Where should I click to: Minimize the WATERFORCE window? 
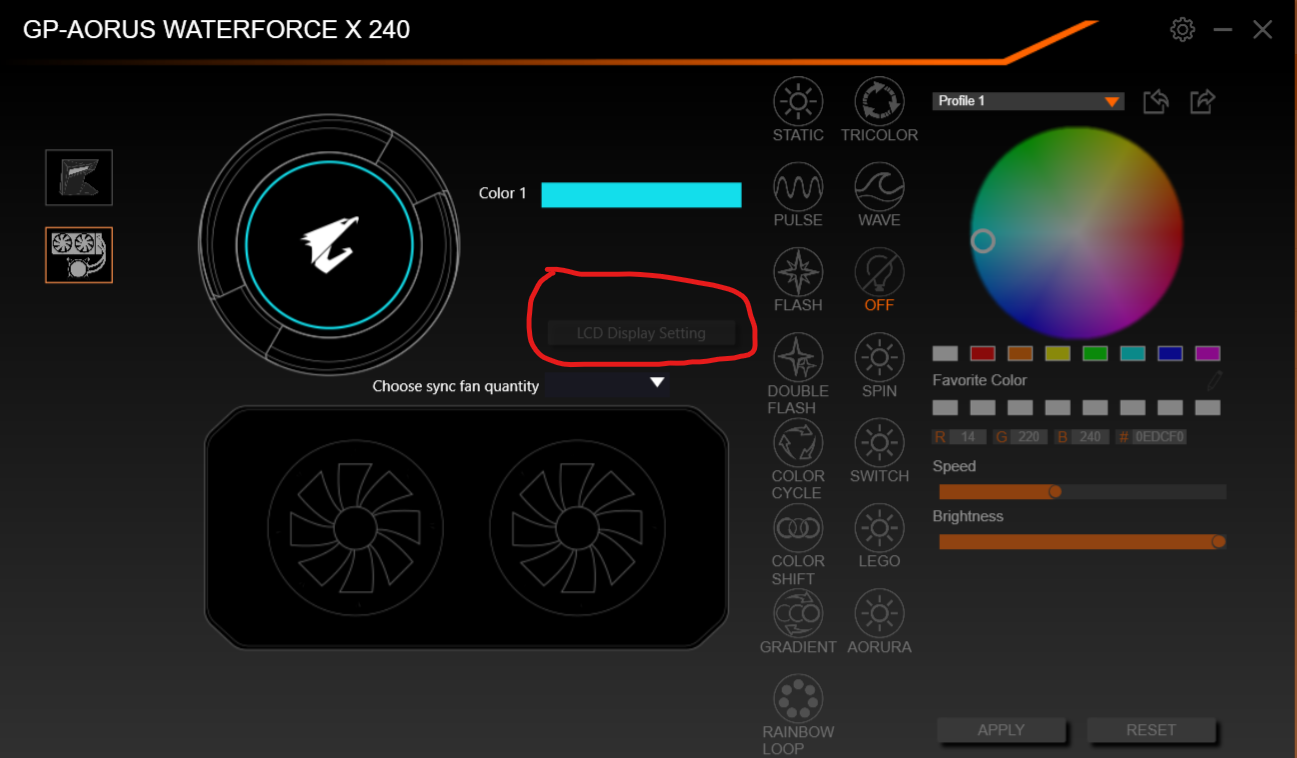[1223, 30]
